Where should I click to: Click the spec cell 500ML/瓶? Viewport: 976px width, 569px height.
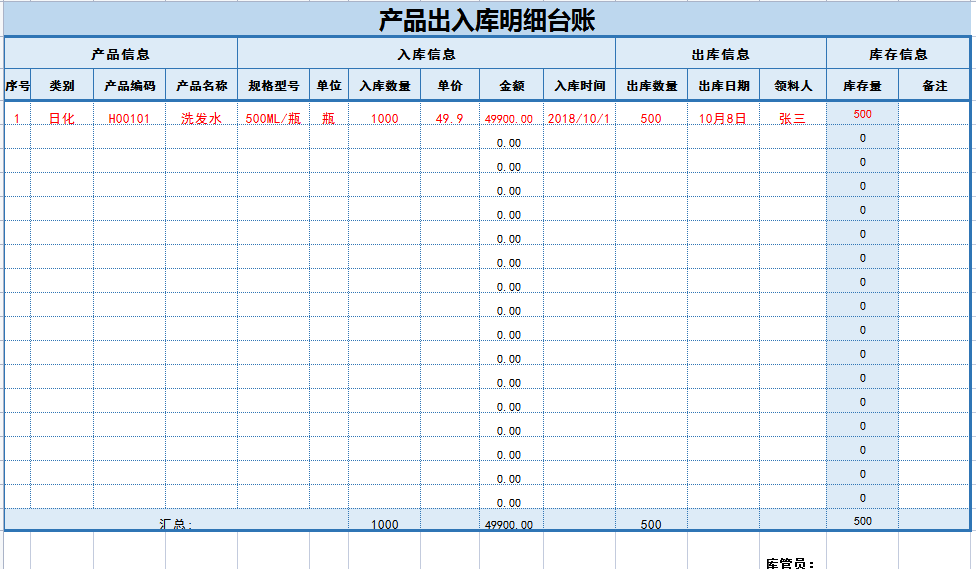(273, 113)
